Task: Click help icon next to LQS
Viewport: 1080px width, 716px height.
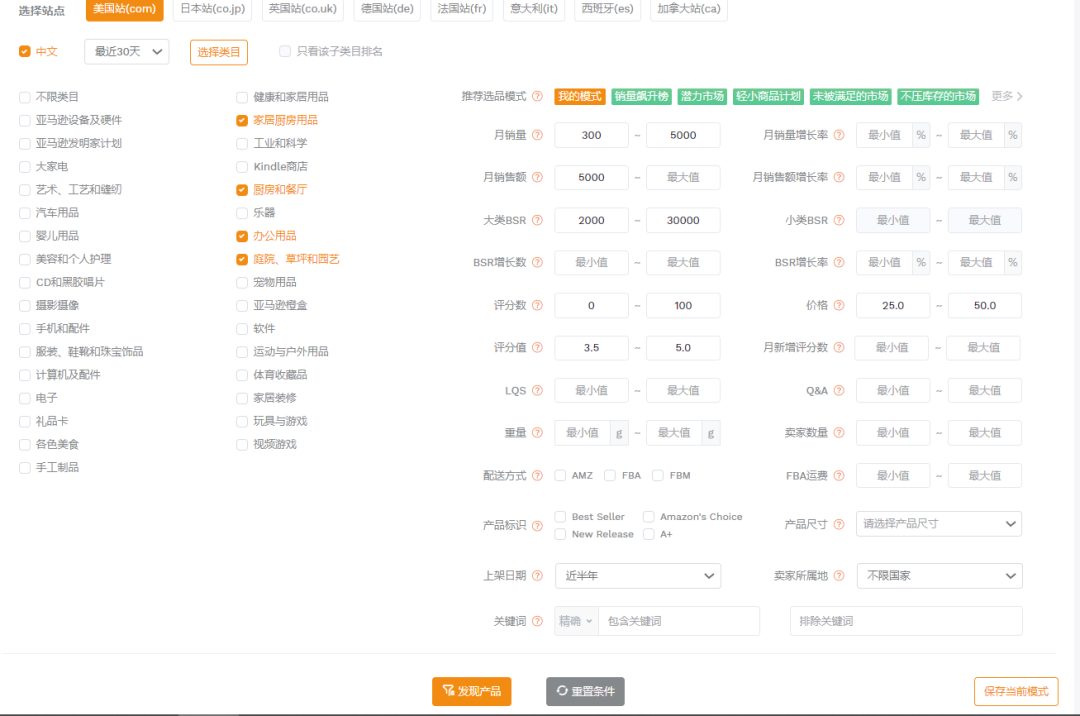Action: 537,390
